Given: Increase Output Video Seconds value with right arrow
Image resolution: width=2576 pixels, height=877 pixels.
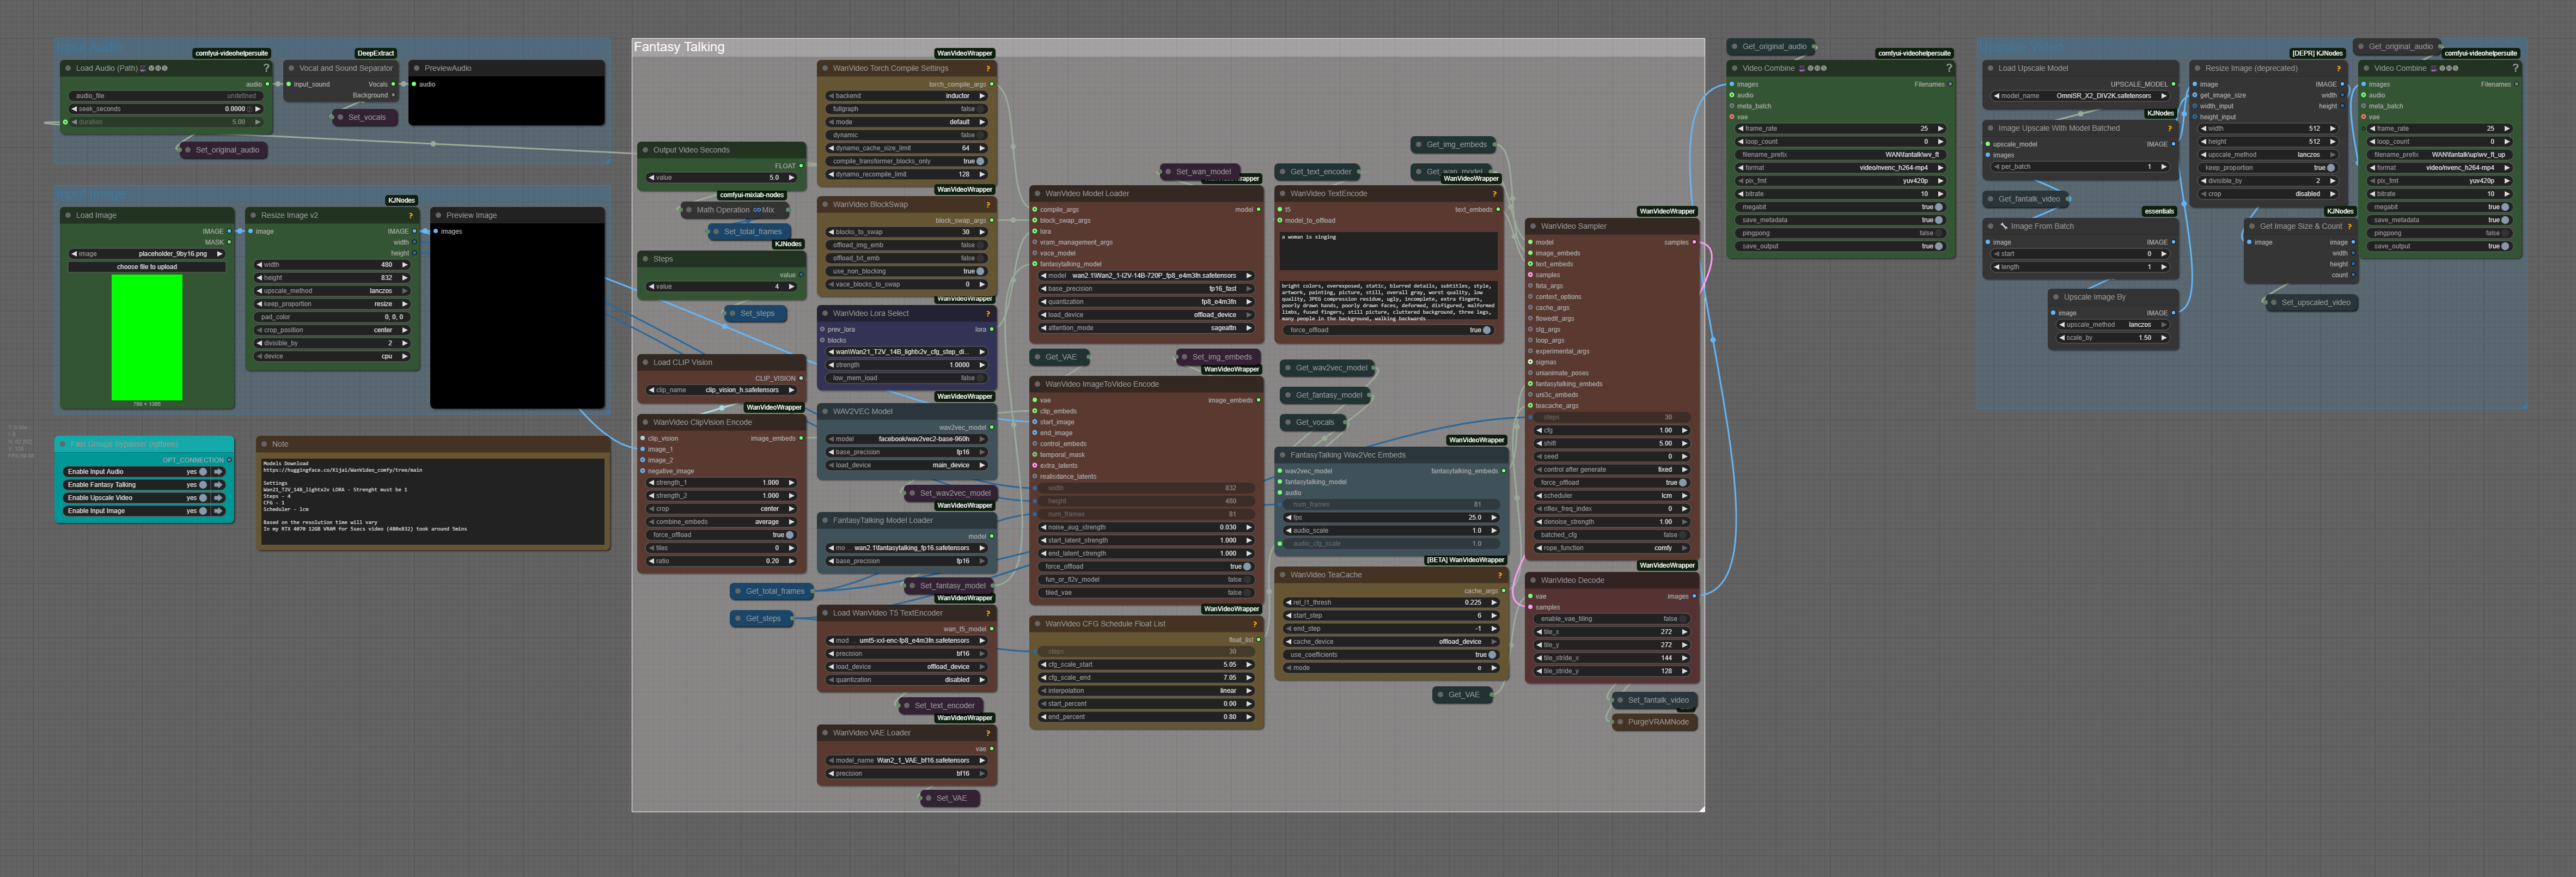Looking at the screenshot, I should point(791,178).
